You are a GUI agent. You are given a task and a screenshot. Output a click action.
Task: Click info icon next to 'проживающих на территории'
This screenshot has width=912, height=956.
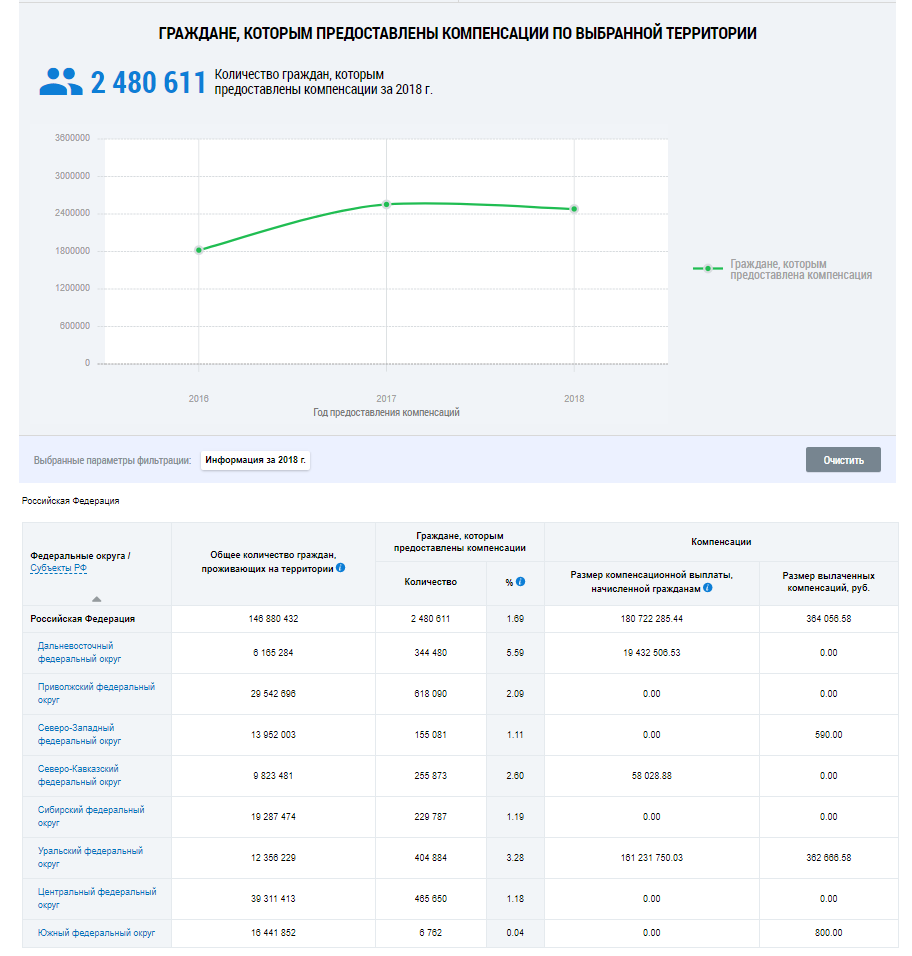tap(341, 568)
